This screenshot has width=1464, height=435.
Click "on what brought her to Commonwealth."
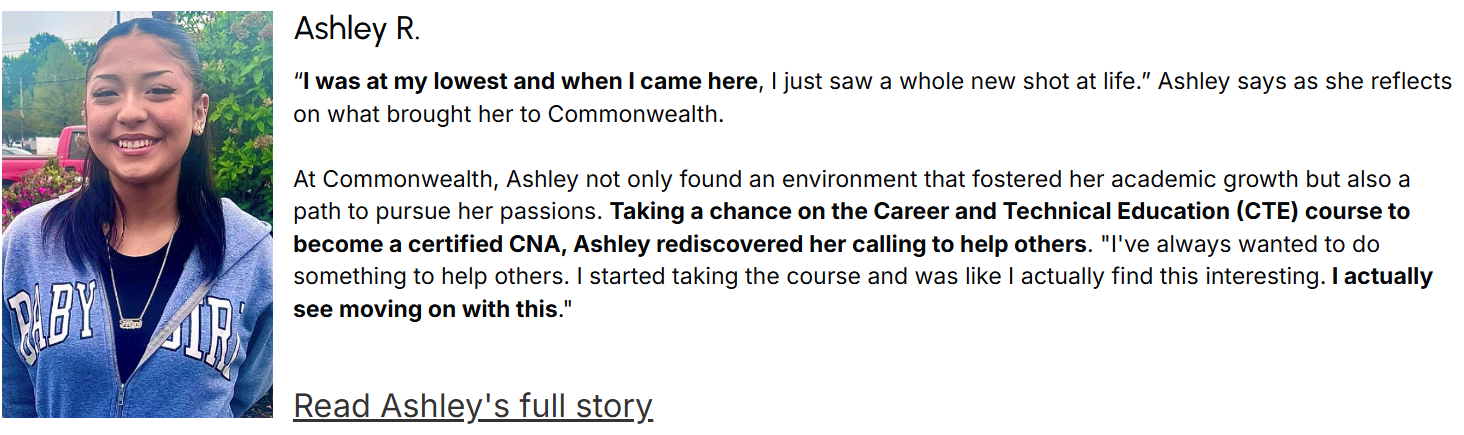508,114
